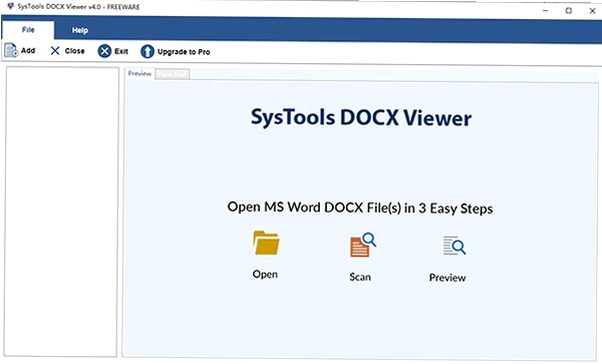Viewport: 602px width, 364px height.
Task: Click the Close X toolbar icon
Action: (x=55, y=51)
